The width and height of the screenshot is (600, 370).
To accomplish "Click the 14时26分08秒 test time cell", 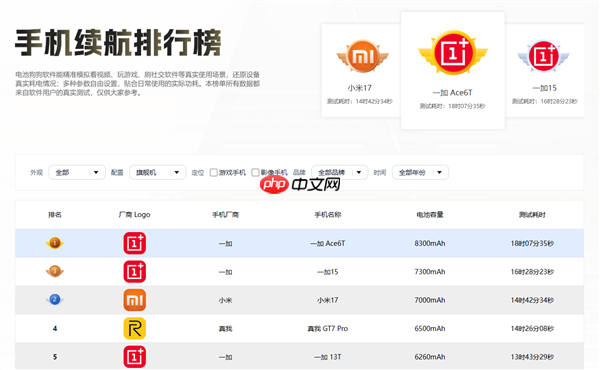I will click(x=532, y=328).
